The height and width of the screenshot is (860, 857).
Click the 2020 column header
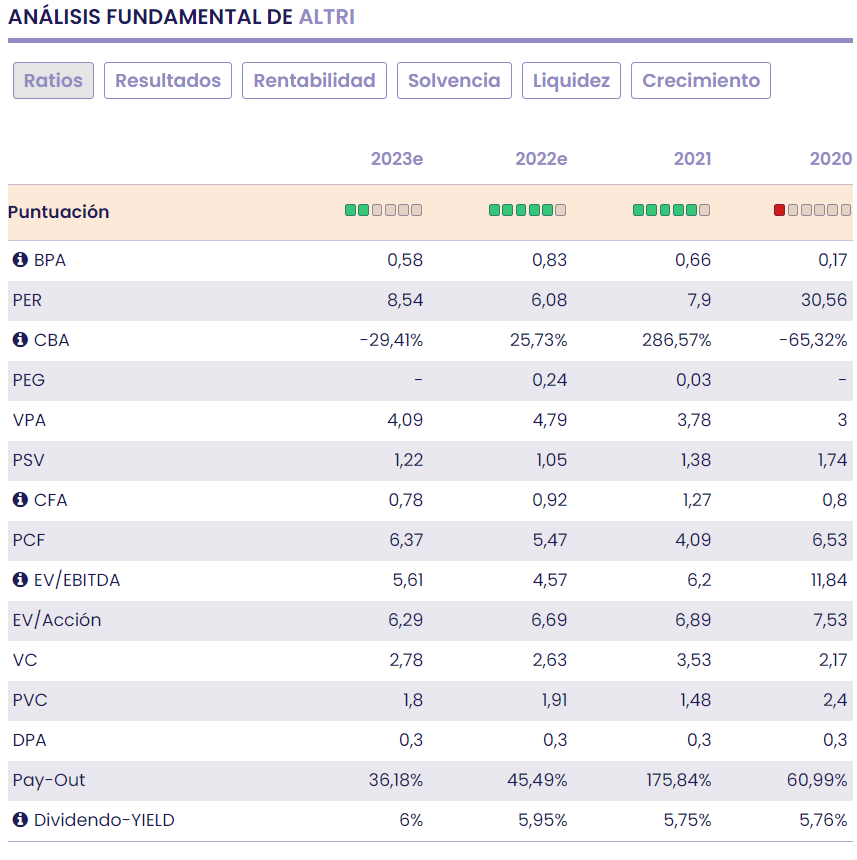830,159
